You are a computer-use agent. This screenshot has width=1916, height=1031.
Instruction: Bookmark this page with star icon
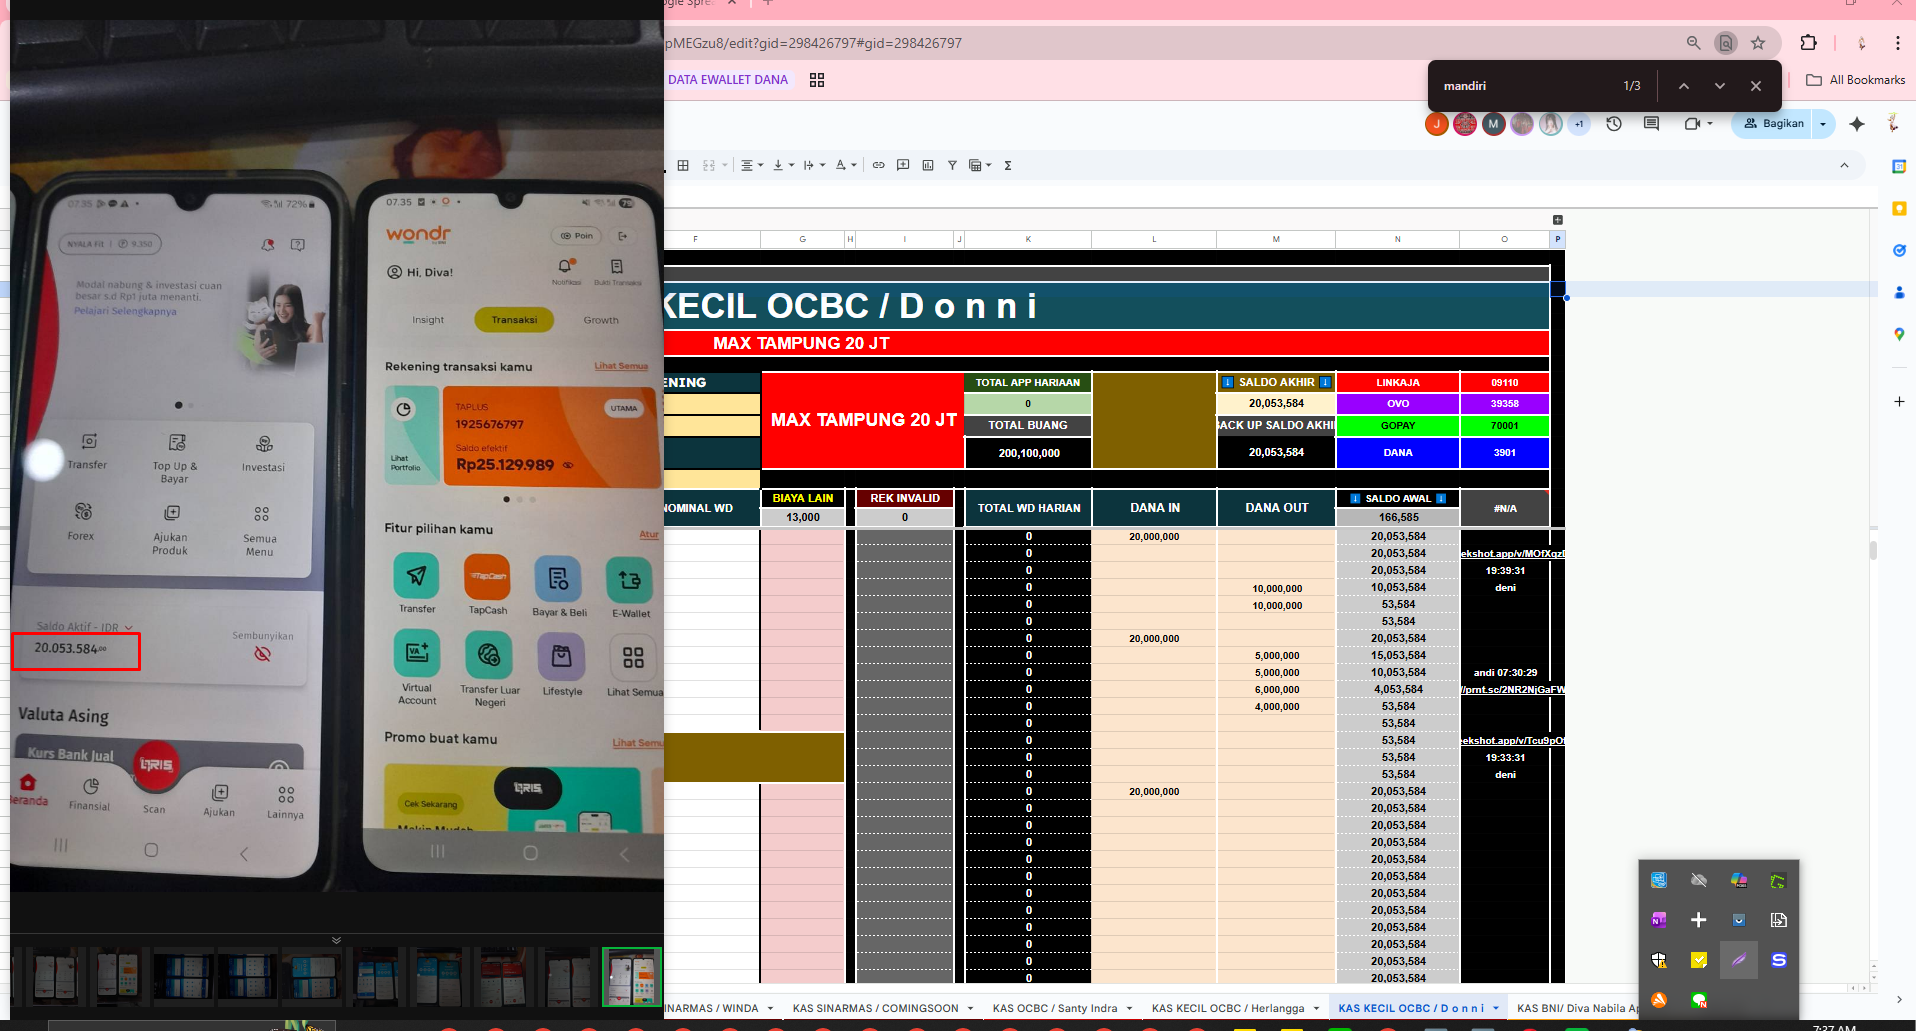pos(1758,43)
